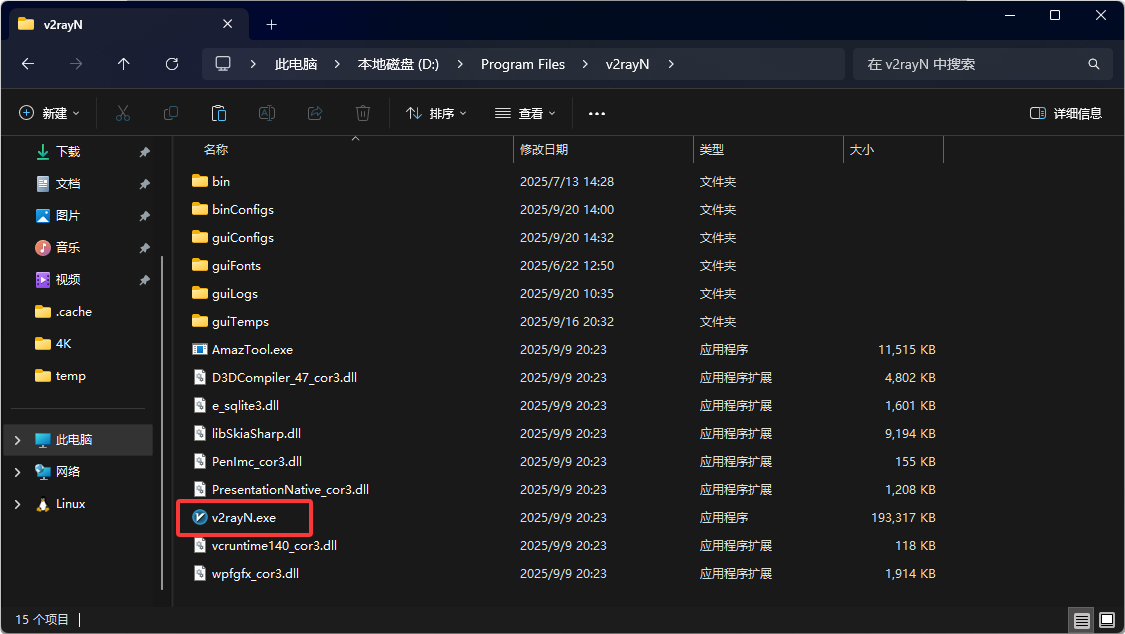Open the v2rayN.exe application file
Image resolution: width=1125 pixels, height=634 pixels.
(x=243, y=518)
